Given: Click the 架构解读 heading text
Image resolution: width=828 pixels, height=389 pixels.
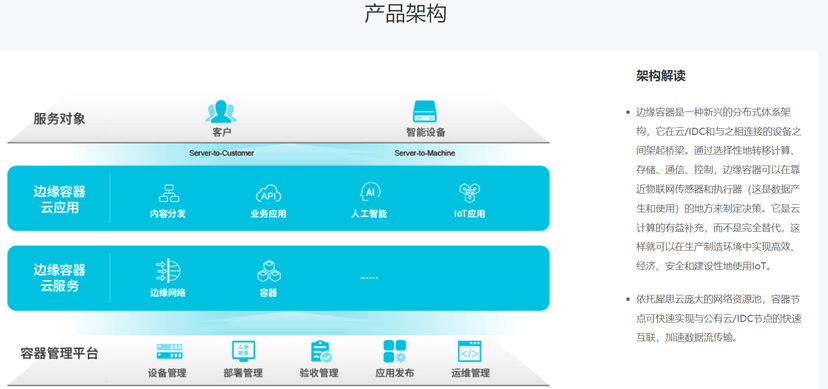Looking at the screenshot, I should click(661, 76).
